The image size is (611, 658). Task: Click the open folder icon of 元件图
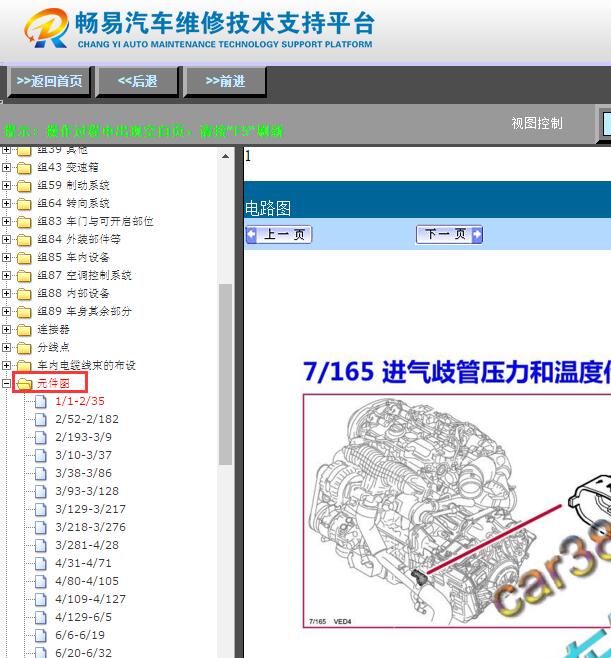tap(25, 384)
